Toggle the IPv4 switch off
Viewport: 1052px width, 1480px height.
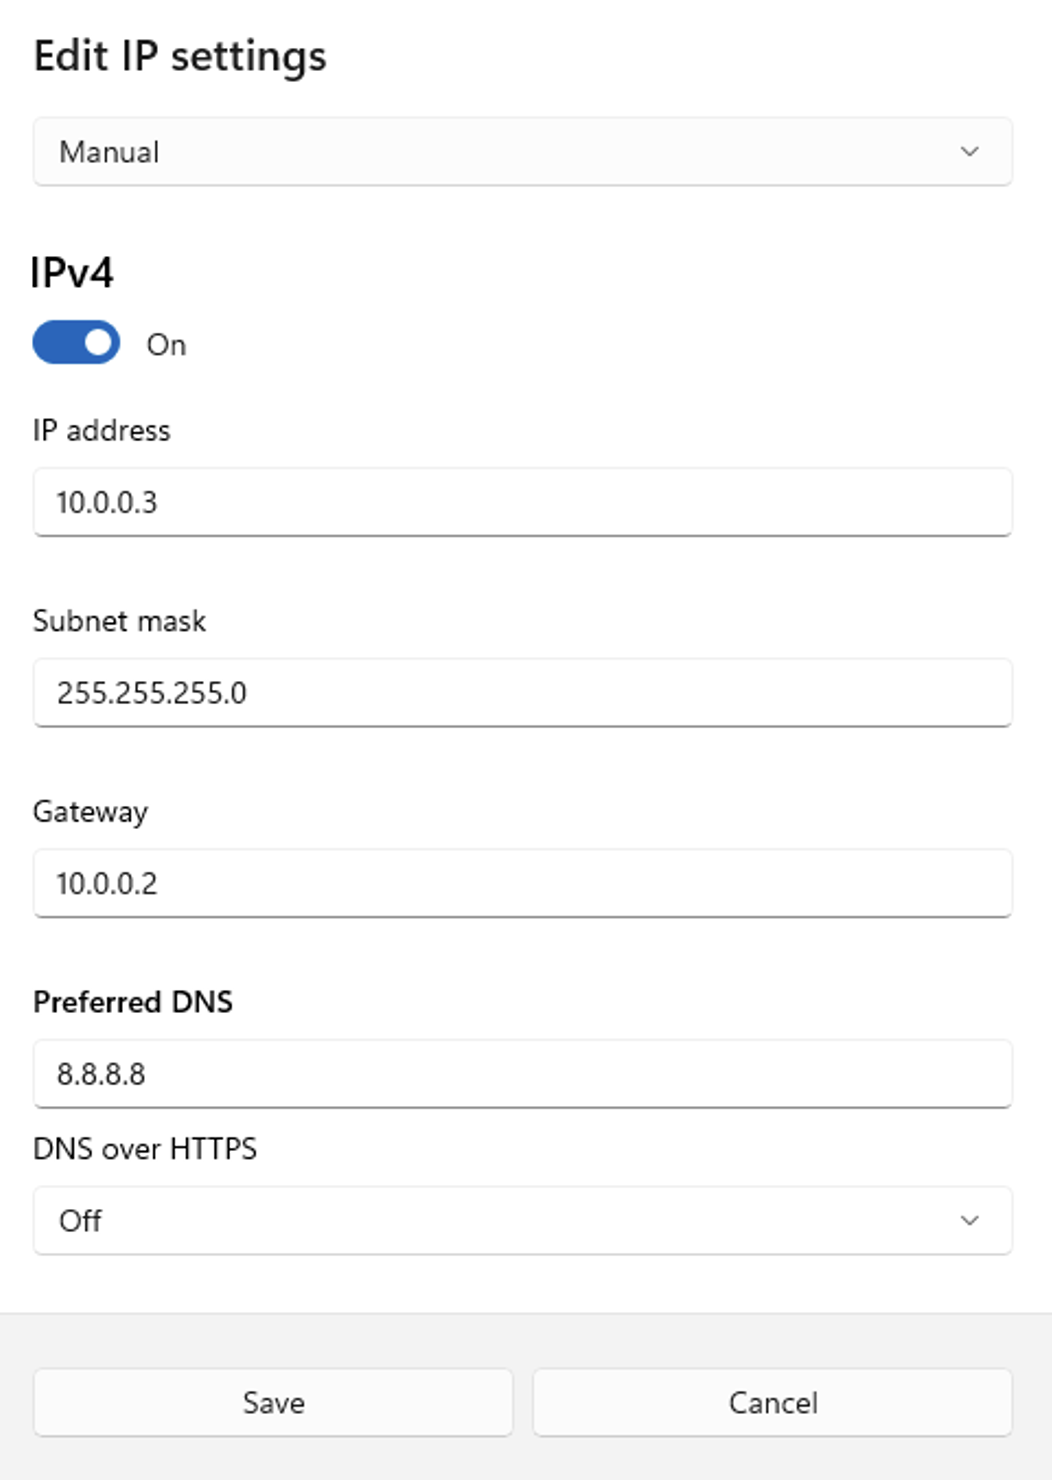pyautogui.click(x=76, y=344)
